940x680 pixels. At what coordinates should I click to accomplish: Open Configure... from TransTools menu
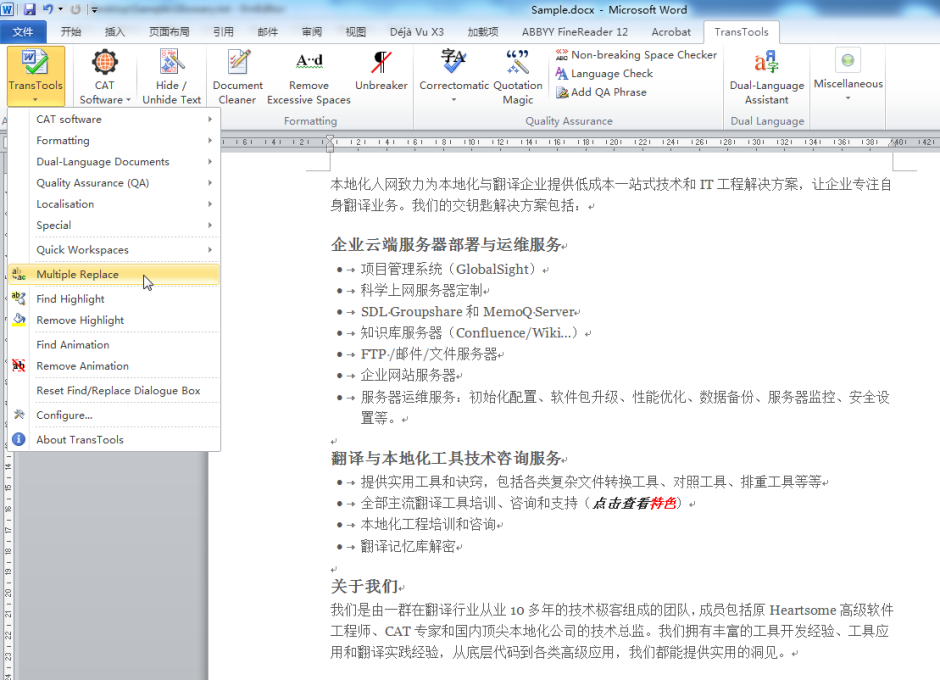pos(64,415)
